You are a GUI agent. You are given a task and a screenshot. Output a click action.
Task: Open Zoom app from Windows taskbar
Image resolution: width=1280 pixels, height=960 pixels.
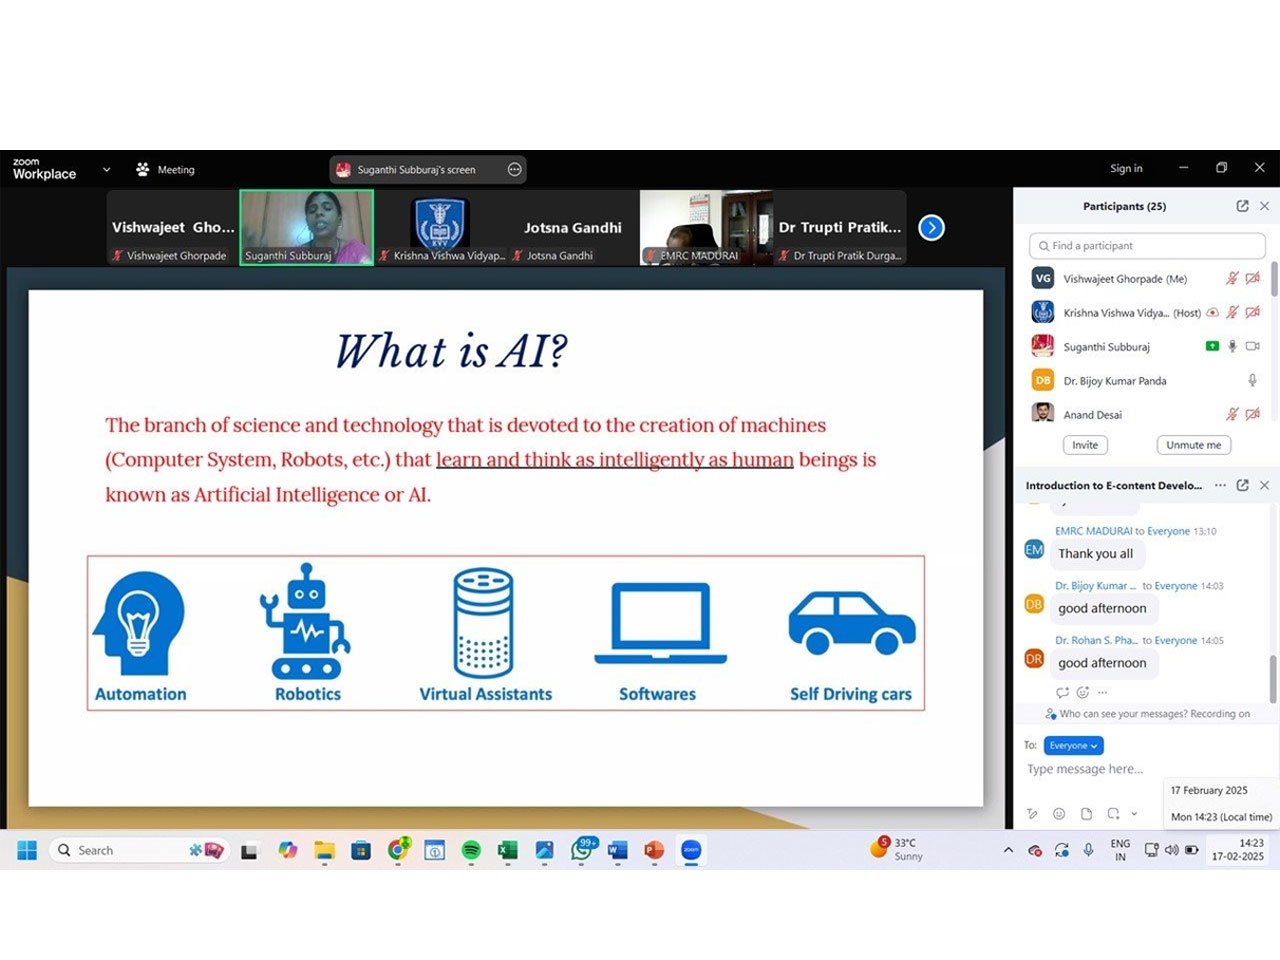[x=691, y=850]
